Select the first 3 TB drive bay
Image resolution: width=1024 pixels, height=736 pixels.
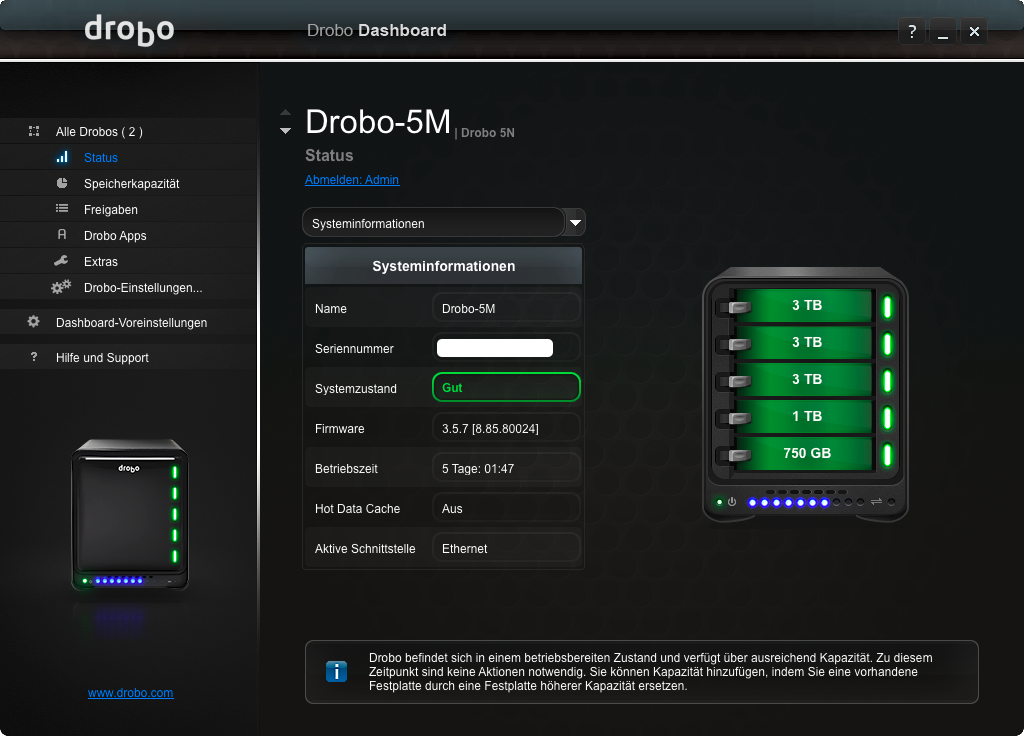tap(804, 306)
